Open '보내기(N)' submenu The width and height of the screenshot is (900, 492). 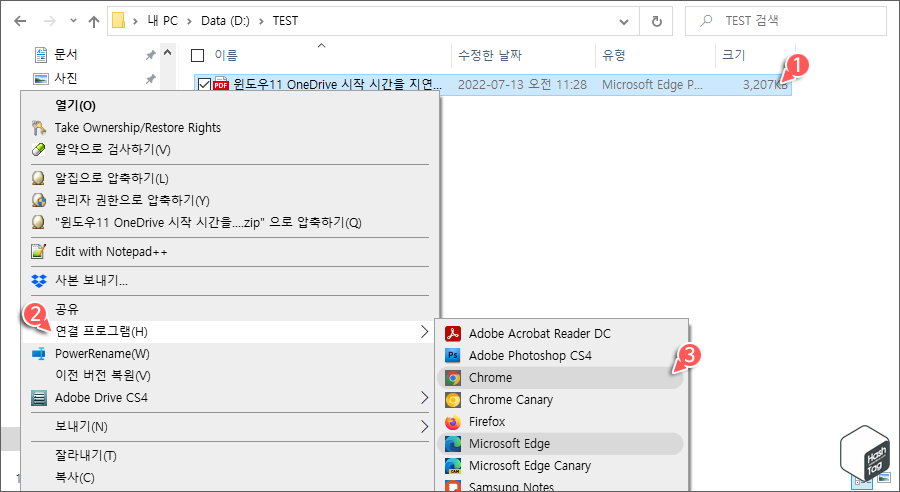tap(230, 427)
